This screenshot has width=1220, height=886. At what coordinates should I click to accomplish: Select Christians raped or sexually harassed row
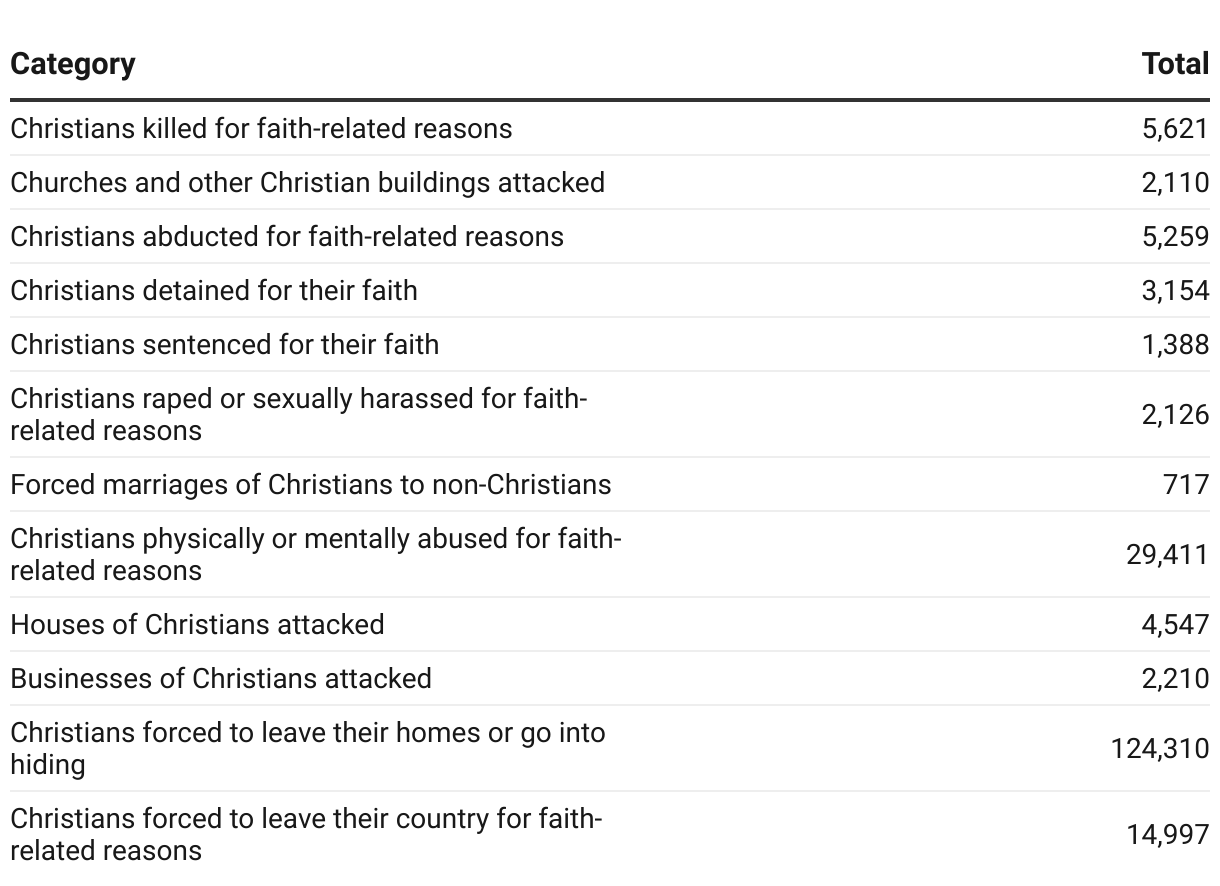pyautogui.click(x=610, y=414)
